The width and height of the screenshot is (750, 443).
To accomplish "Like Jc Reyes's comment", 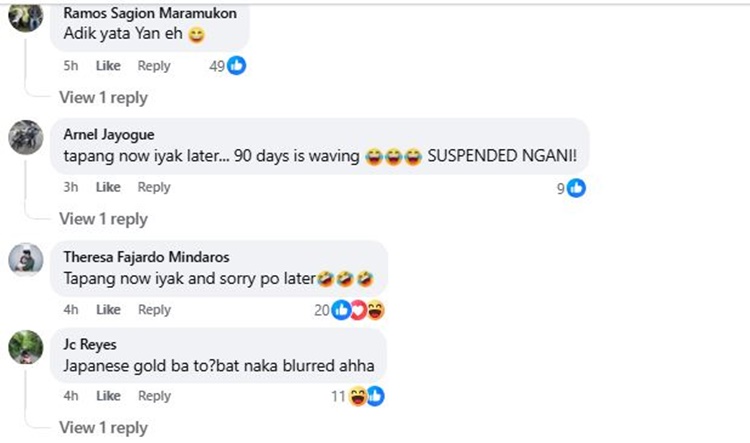I will click(x=107, y=396).
